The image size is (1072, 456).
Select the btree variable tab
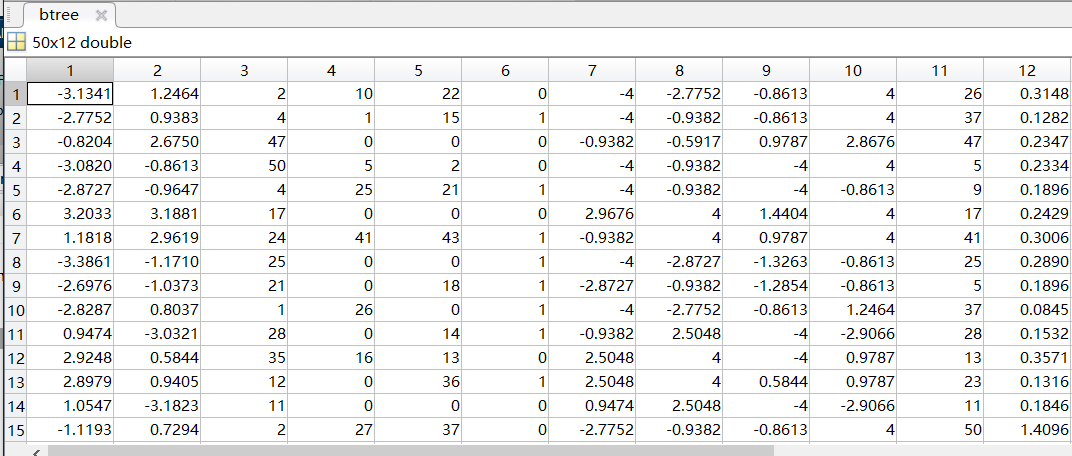[69, 15]
